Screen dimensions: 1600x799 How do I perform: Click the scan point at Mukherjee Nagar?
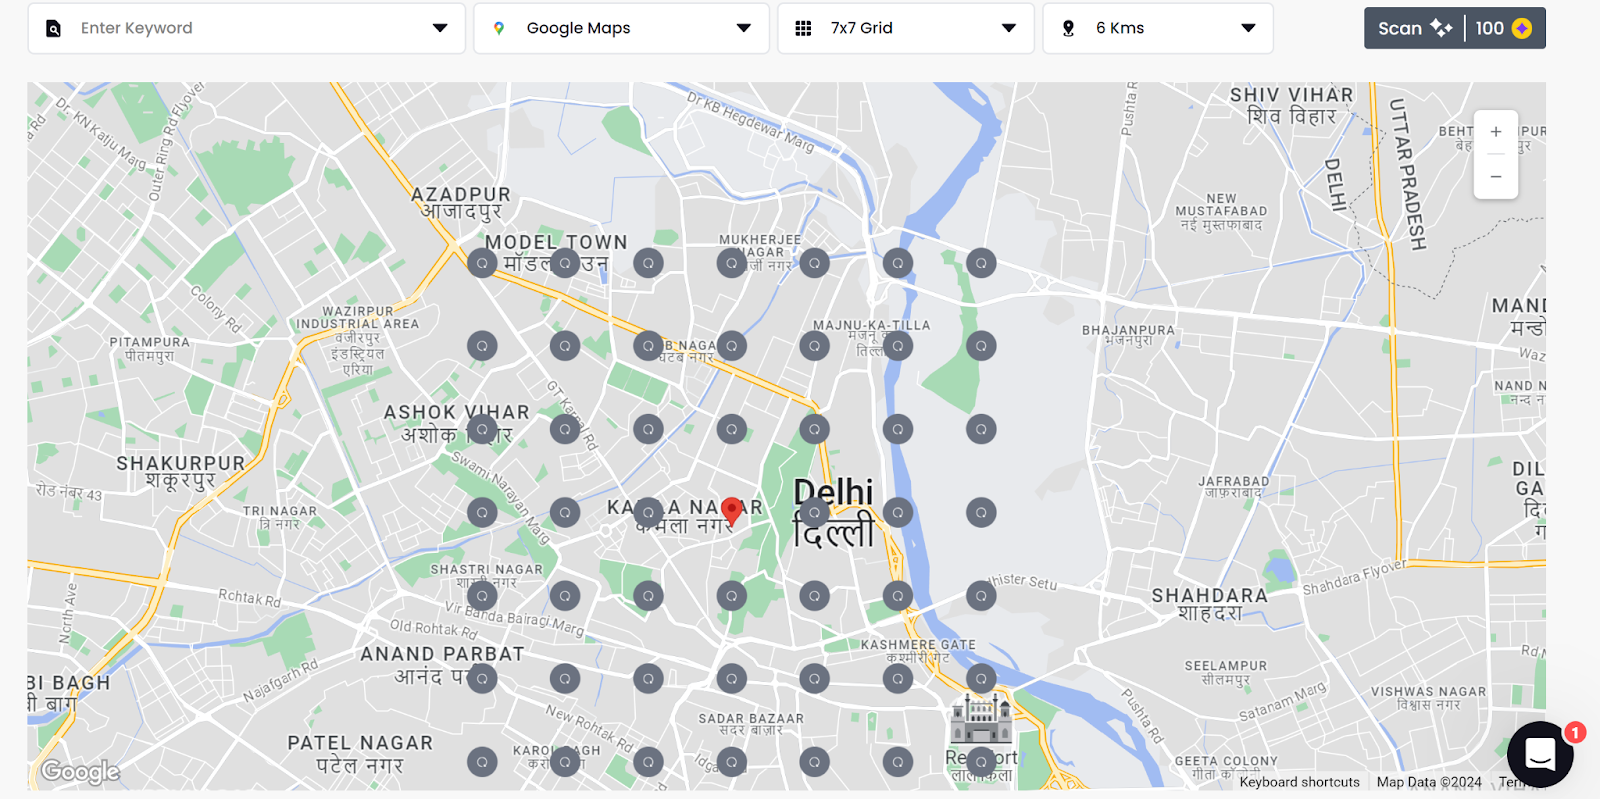(732, 263)
